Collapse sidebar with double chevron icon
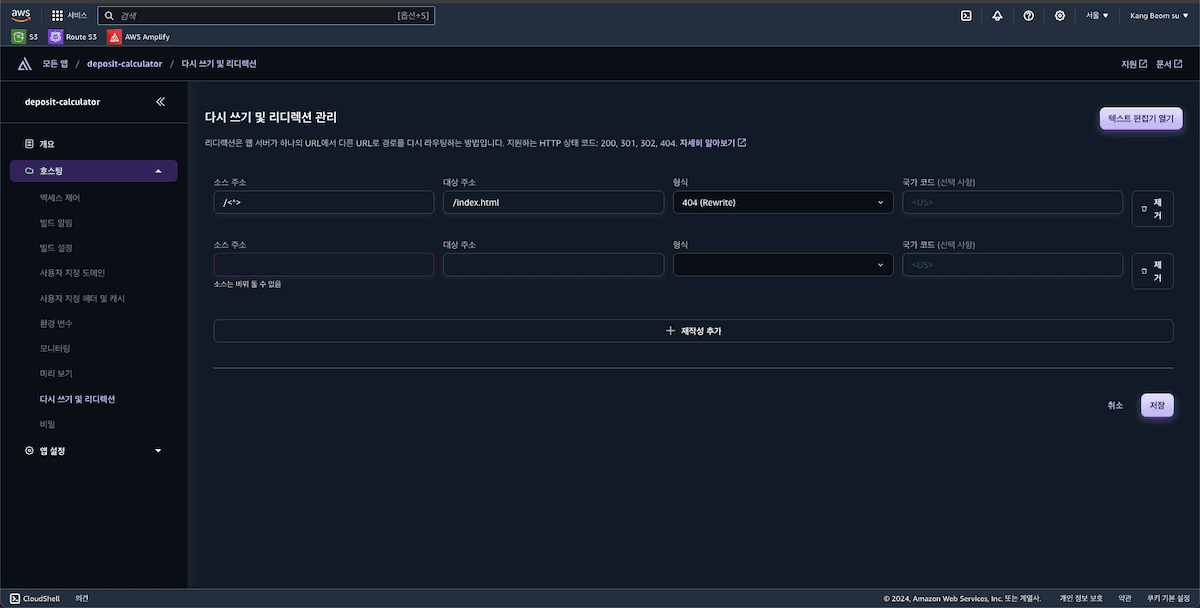This screenshot has width=1200, height=608. click(x=161, y=102)
